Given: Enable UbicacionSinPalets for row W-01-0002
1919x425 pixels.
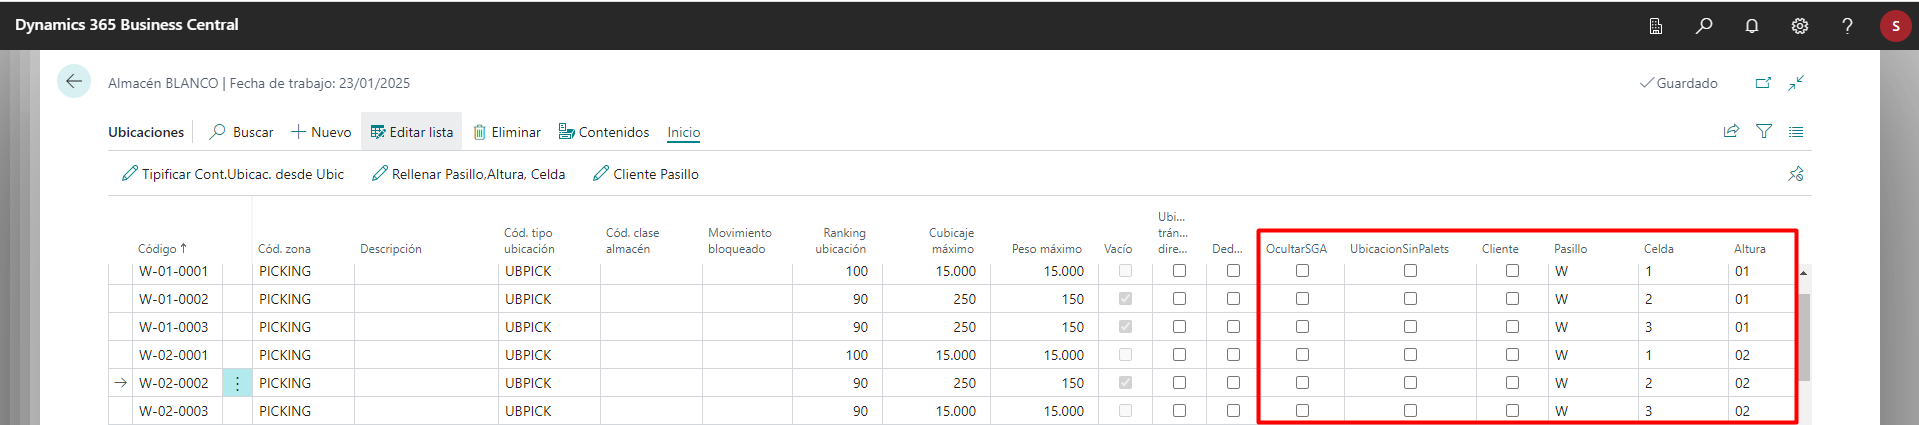Looking at the screenshot, I should pos(1410,299).
